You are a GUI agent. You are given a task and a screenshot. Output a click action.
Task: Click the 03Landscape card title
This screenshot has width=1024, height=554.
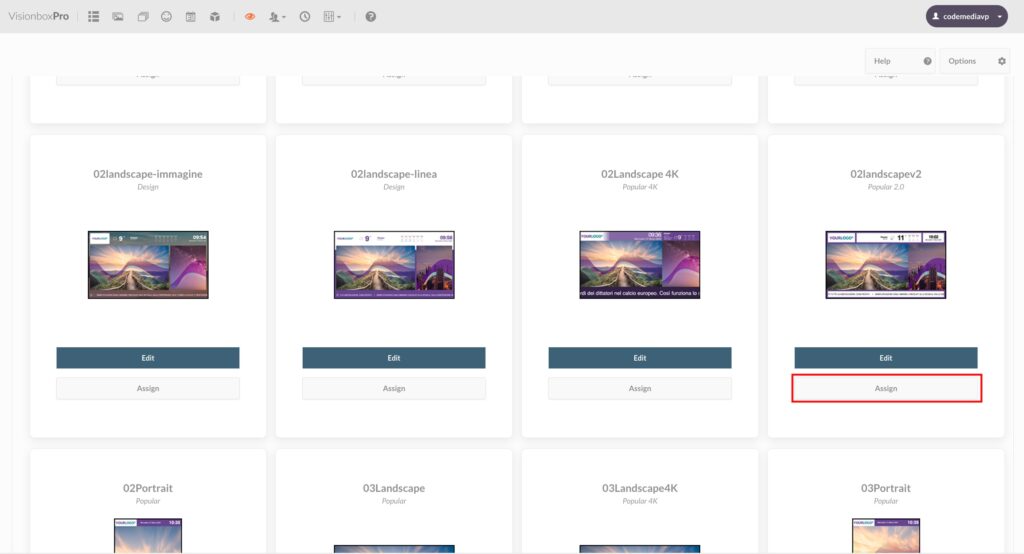tap(394, 488)
